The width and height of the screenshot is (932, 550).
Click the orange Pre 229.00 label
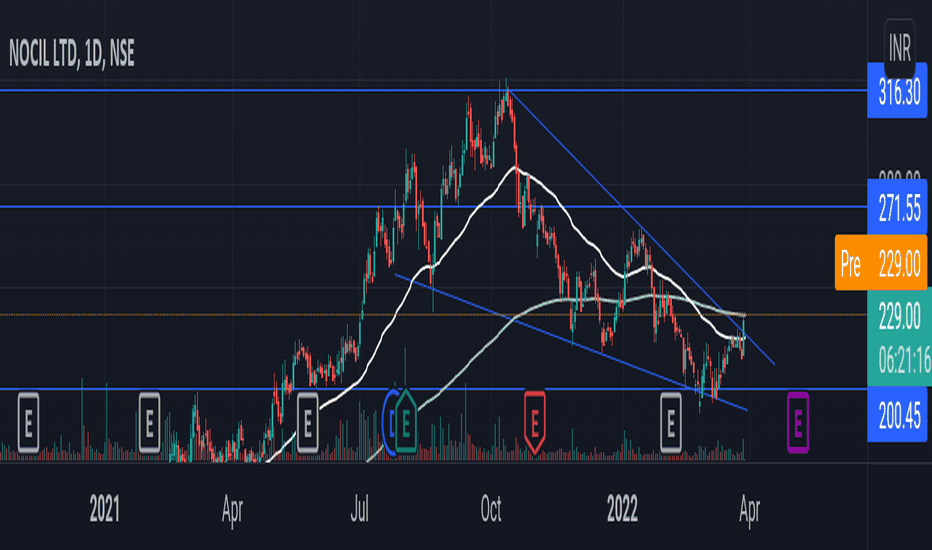[x=880, y=262]
